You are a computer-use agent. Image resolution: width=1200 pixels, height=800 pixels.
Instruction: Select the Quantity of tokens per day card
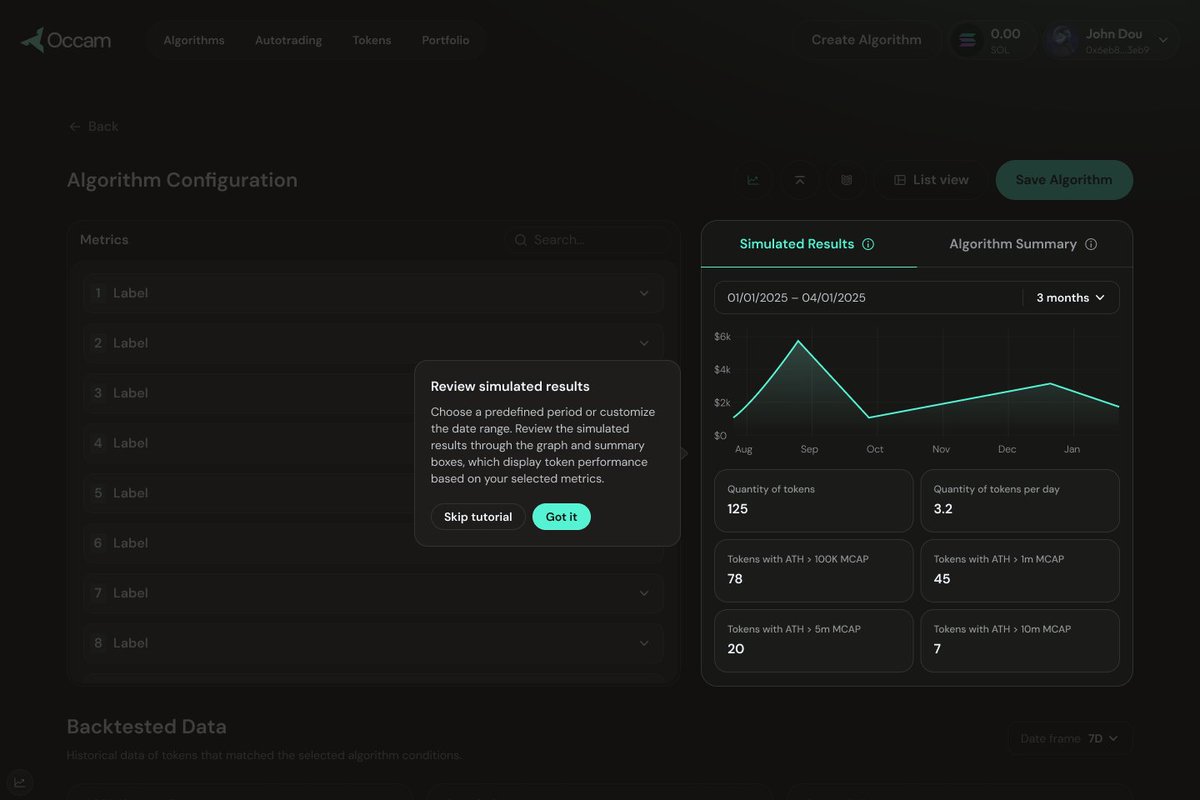tap(1020, 501)
